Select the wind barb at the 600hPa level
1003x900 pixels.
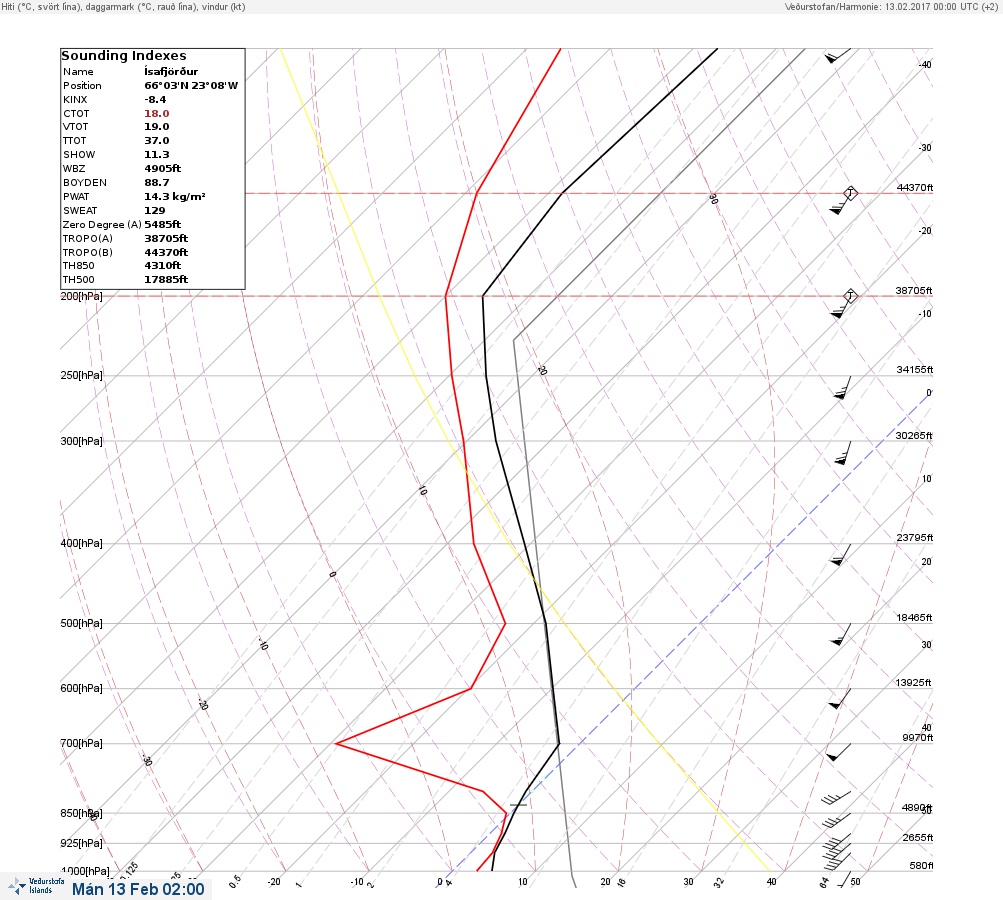point(839,699)
